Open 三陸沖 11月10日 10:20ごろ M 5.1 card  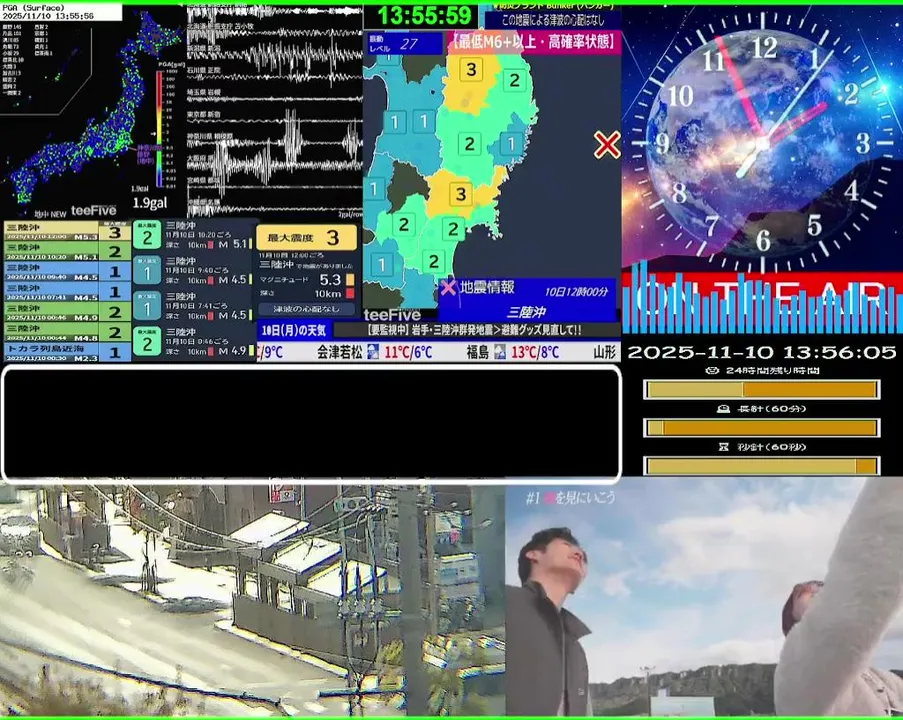(194, 235)
